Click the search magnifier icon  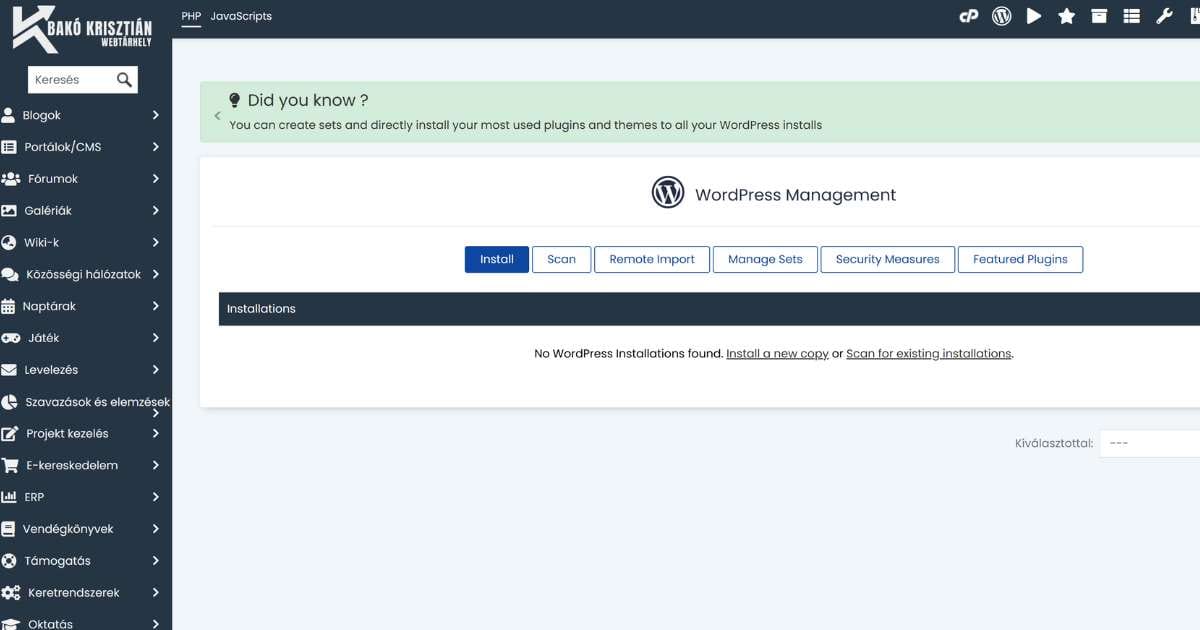coord(124,80)
